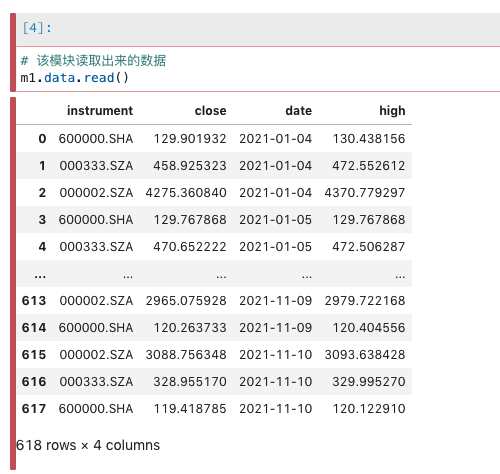Select the 600000.SHA cell in row 617
Viewport: 500px width, 474px height.
(x=96, y=409)
